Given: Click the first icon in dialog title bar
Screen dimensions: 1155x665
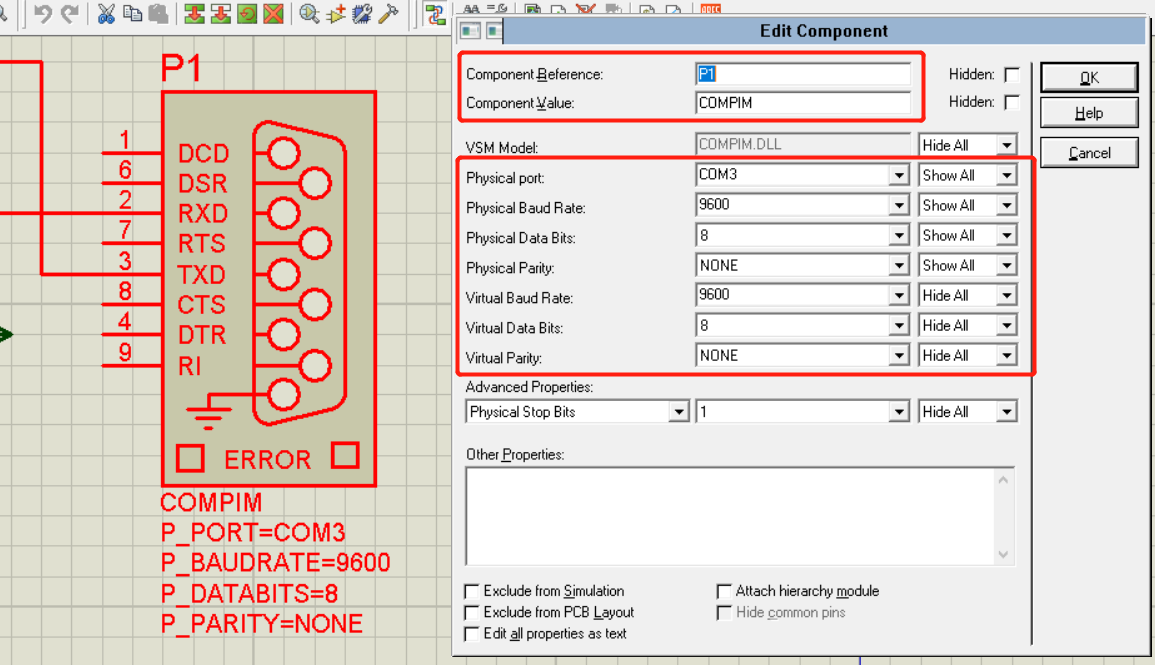Looking at the screenshot, I should pos(470,31).
